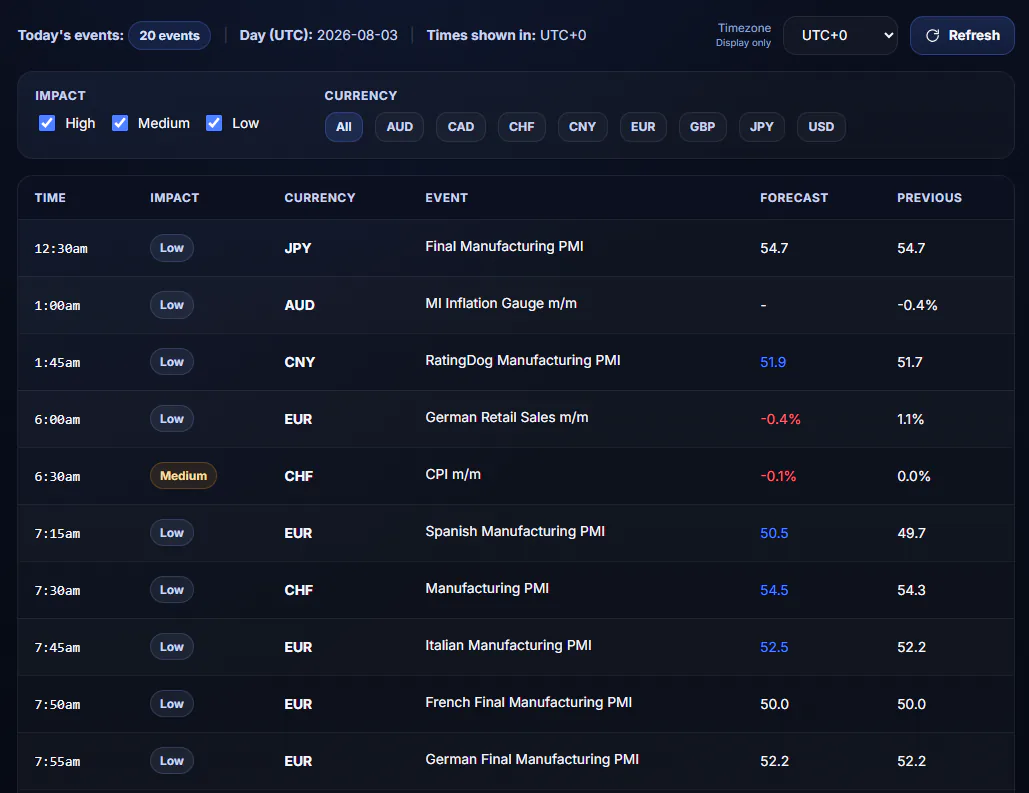
Task: Select the All currency filter
Action: click(x=344, y=127)
